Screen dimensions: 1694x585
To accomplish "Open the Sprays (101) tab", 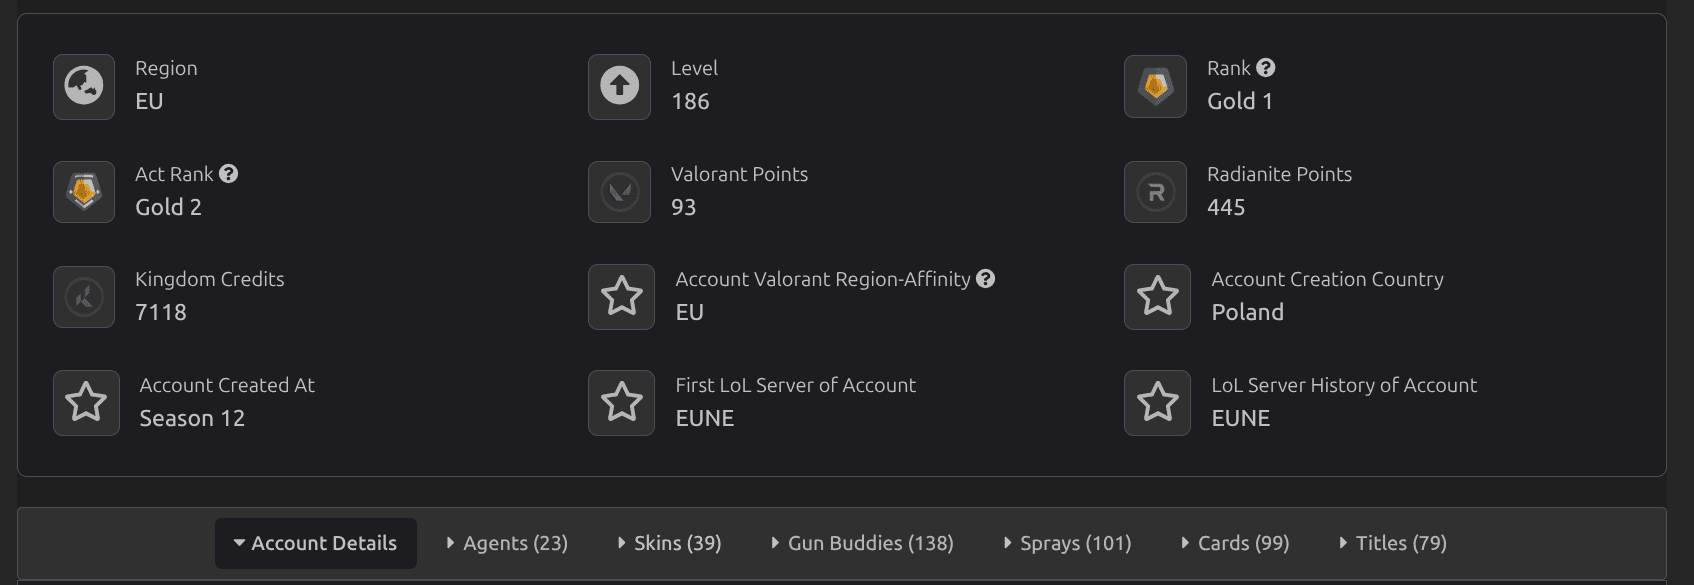I will click(1067, 543).
